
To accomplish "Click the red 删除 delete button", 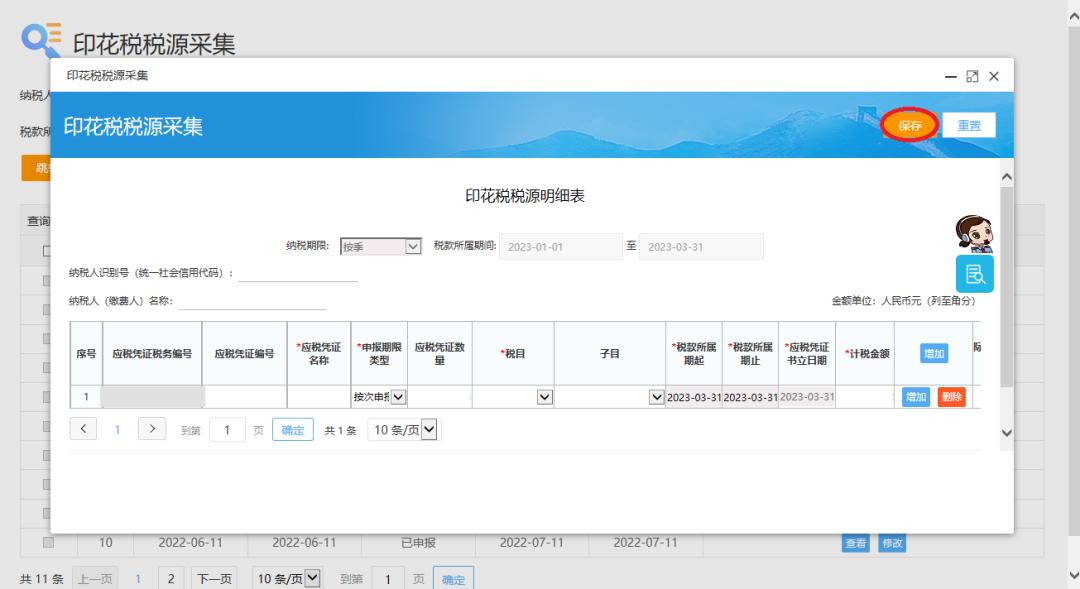I will coord(950,396).
